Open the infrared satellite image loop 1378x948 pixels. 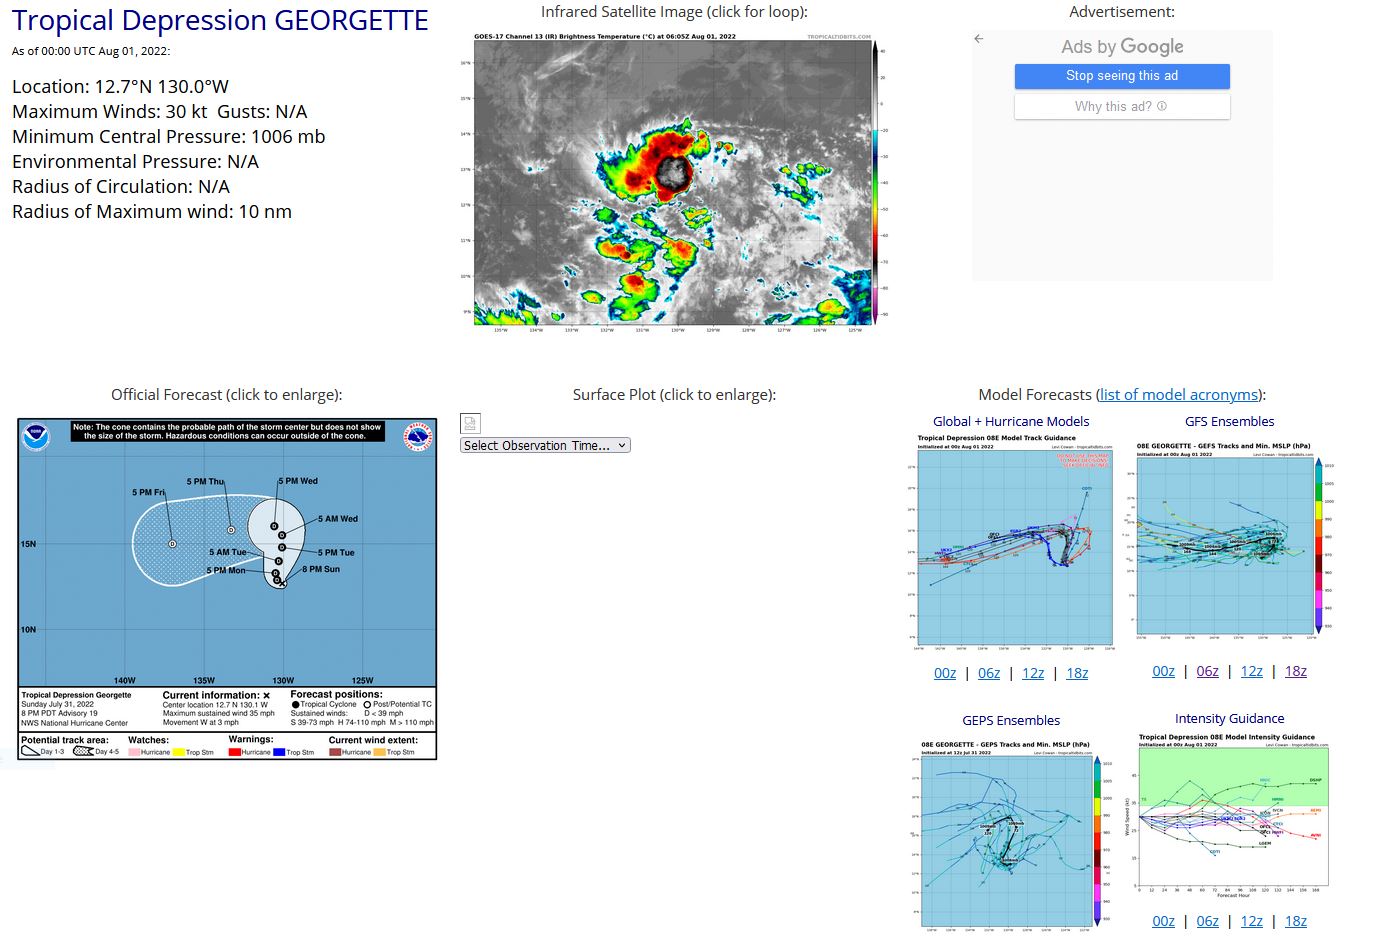673,180
